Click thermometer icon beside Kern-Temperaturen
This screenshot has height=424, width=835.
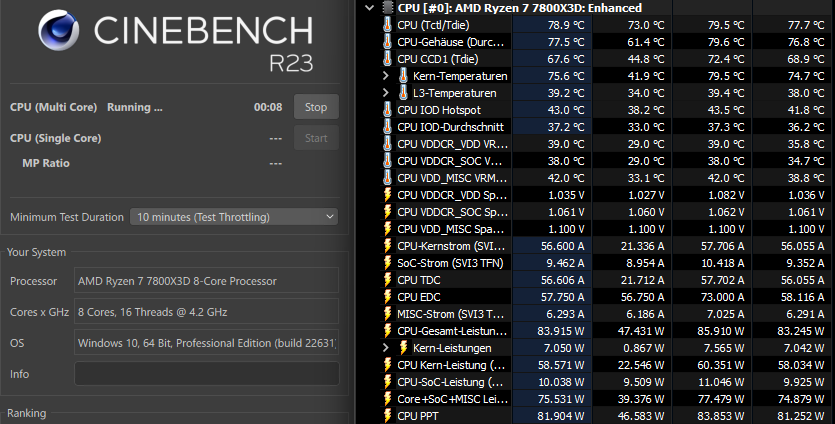(404, 76)
